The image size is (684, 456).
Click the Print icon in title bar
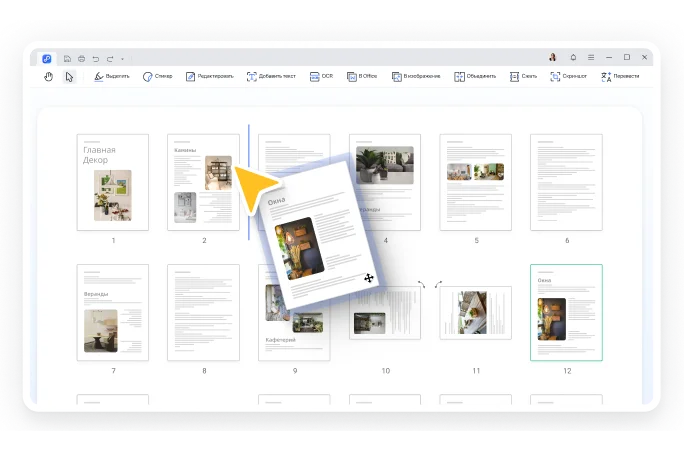[x=82, y=58]
